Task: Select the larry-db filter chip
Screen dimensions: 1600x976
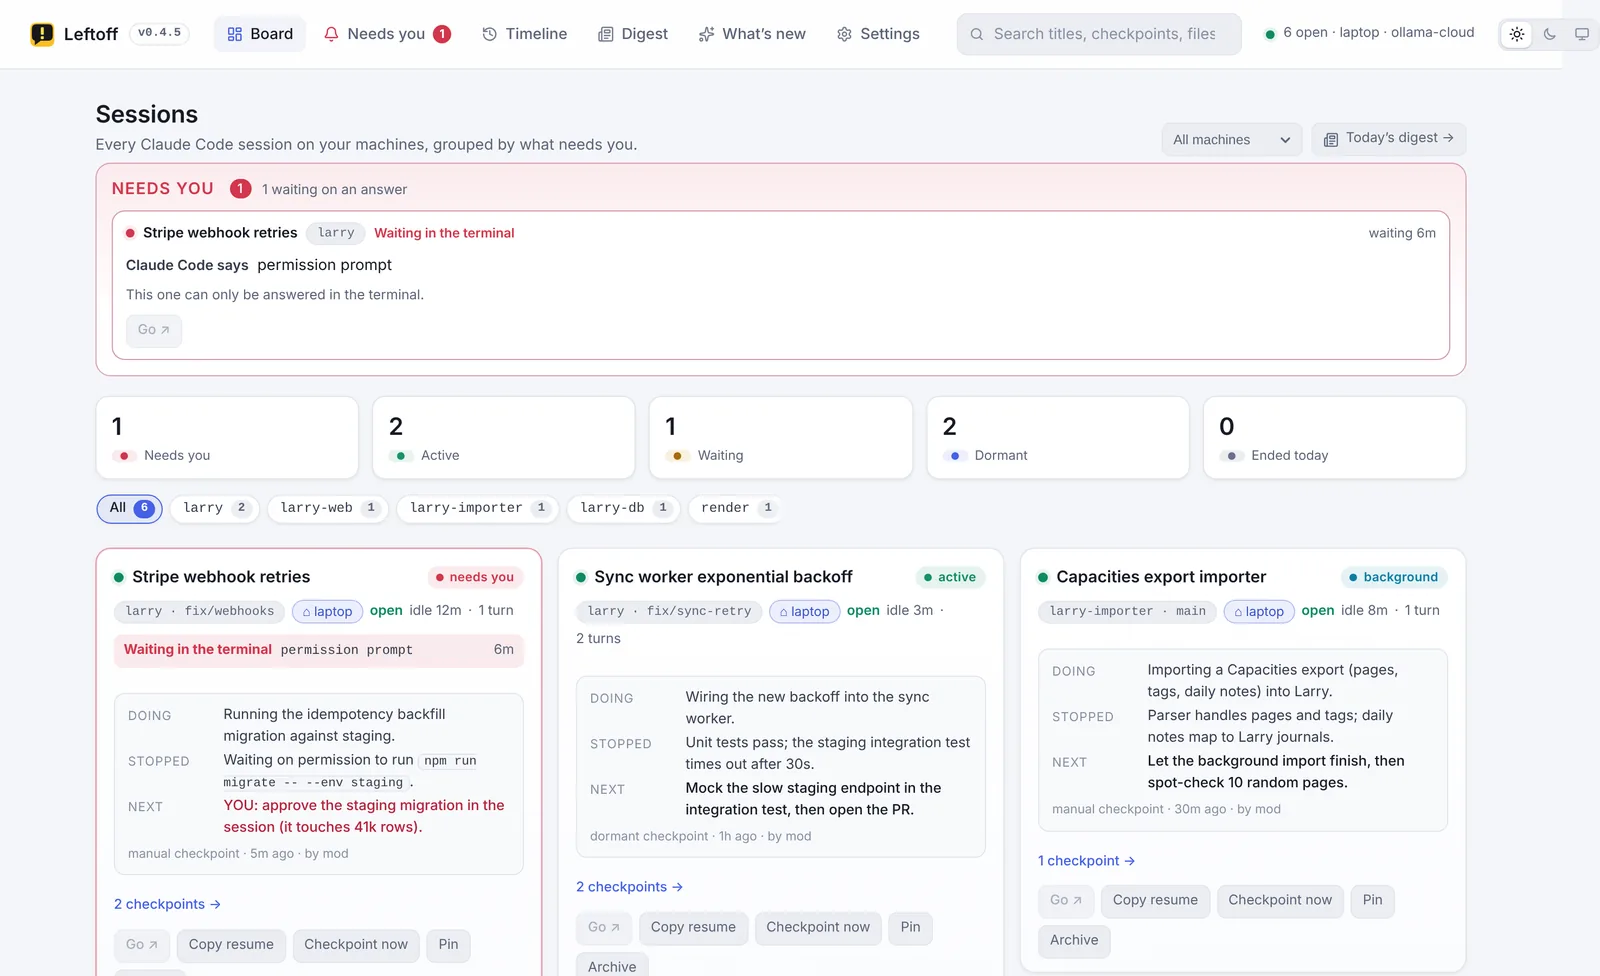Action: tap(624, 508)
